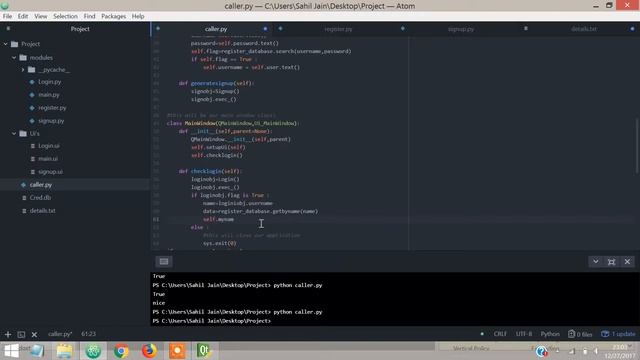Click the linter status dot in status bar
Viewport: 640px width, 360px height.
click(x=482, y=334)
